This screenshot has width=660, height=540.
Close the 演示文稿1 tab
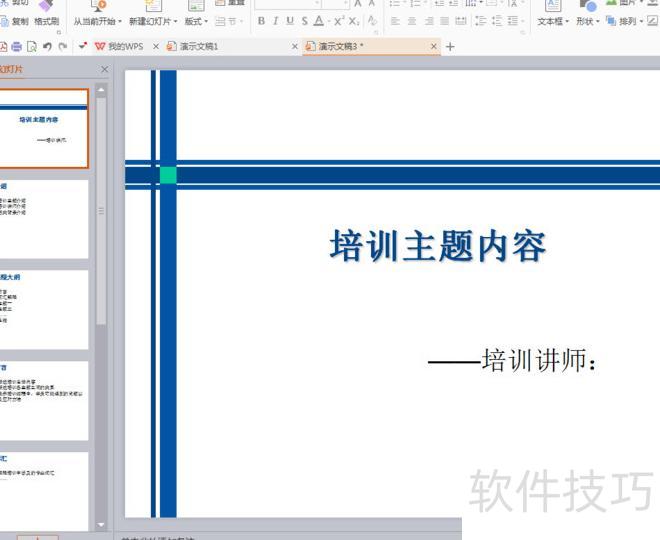pyautogui.click(x=295, y=46)
